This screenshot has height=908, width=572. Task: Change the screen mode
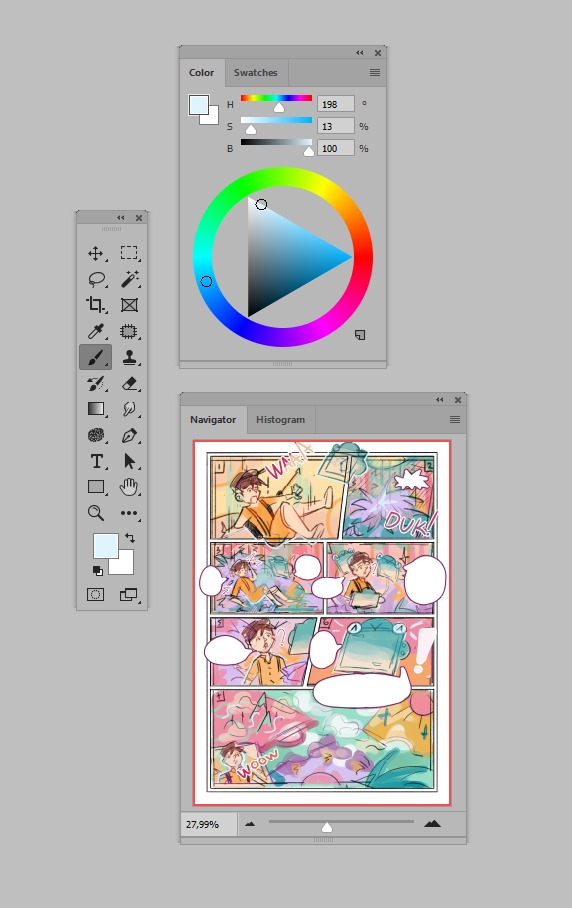(128, 594)
